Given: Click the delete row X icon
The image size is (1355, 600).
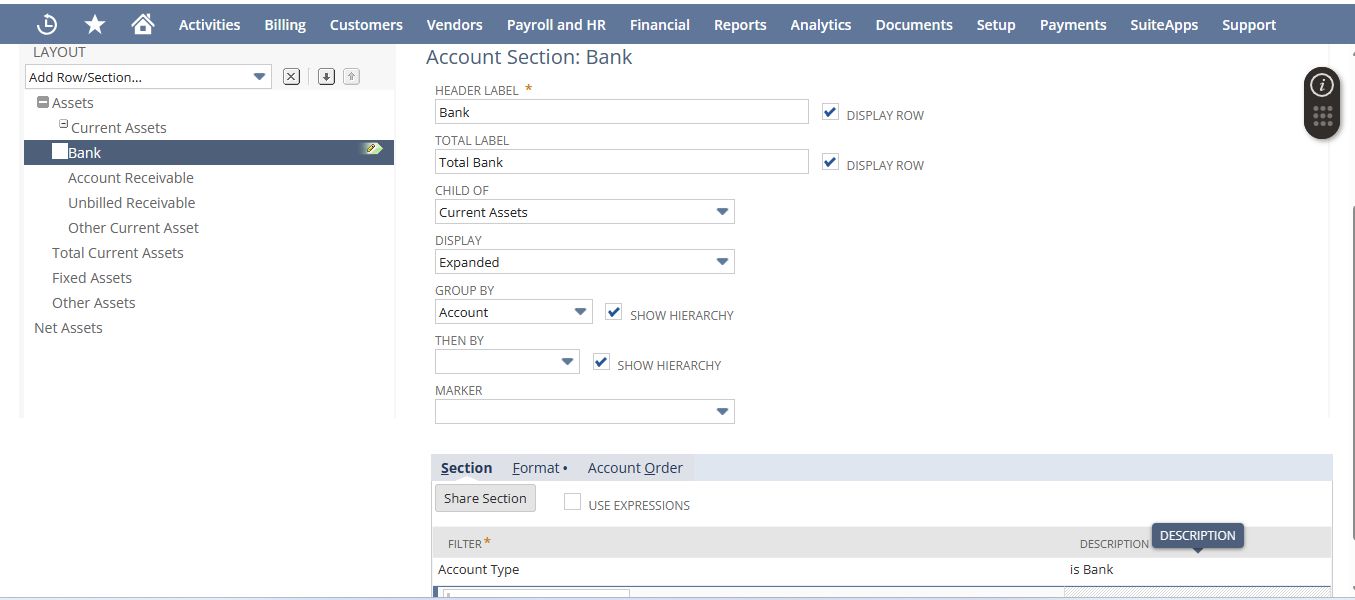Looking at the screenshot, I should point(291,77).
